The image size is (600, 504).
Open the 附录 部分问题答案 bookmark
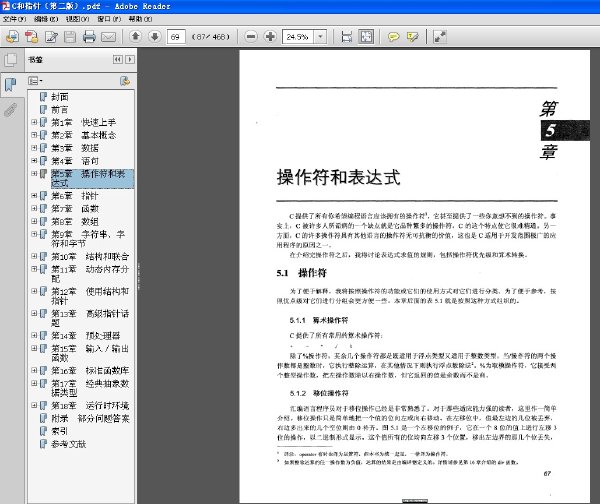90,418
